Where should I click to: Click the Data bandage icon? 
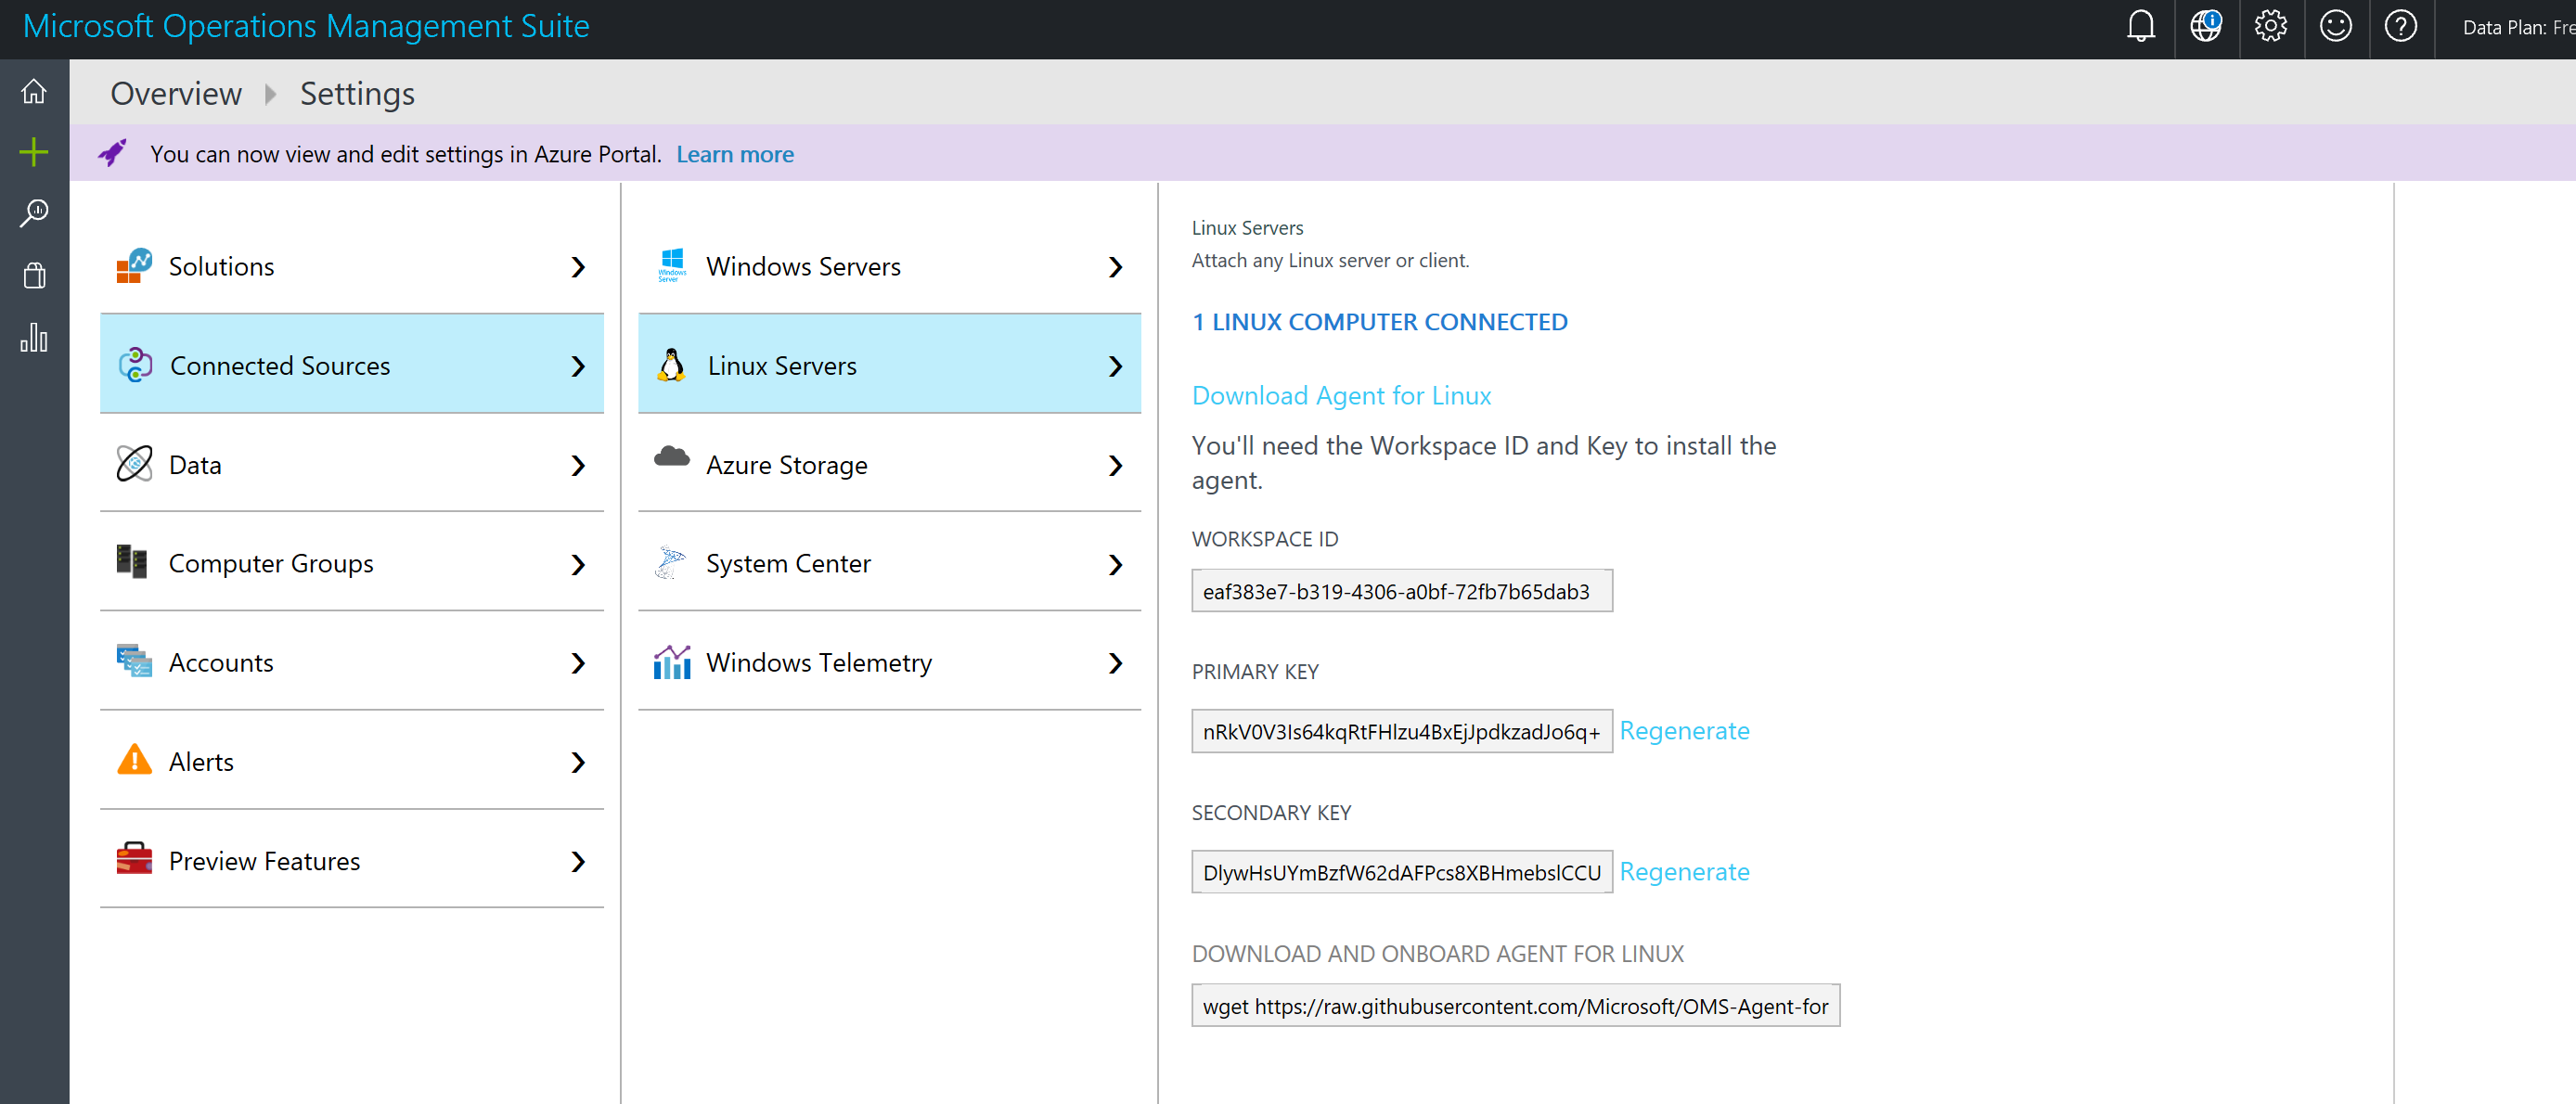point(134,464)
